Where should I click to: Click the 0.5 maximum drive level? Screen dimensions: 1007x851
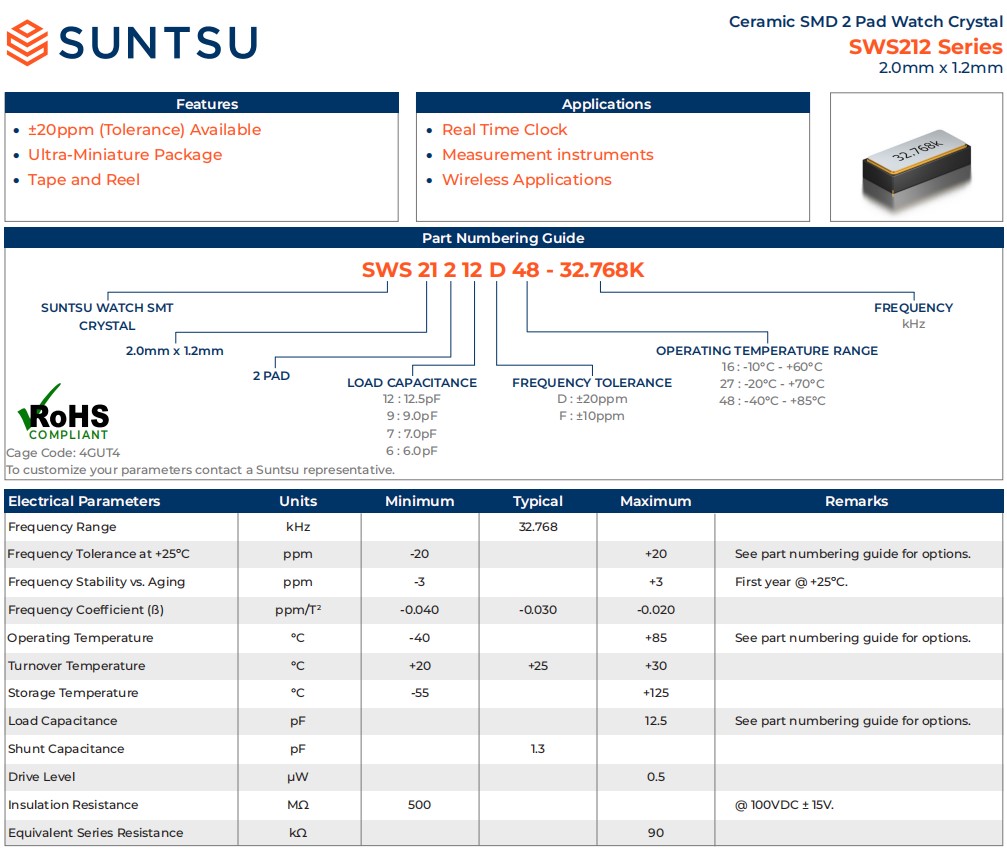[x=656, y=776]
